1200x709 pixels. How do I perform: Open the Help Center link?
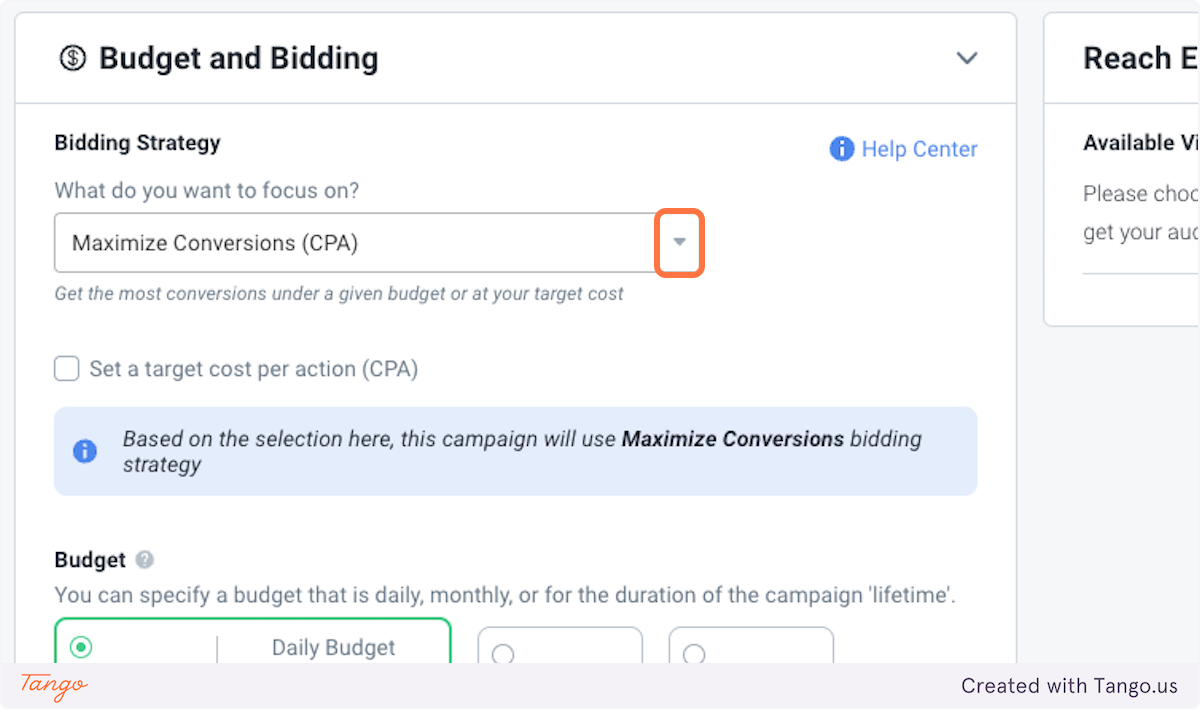pos(919,149)
